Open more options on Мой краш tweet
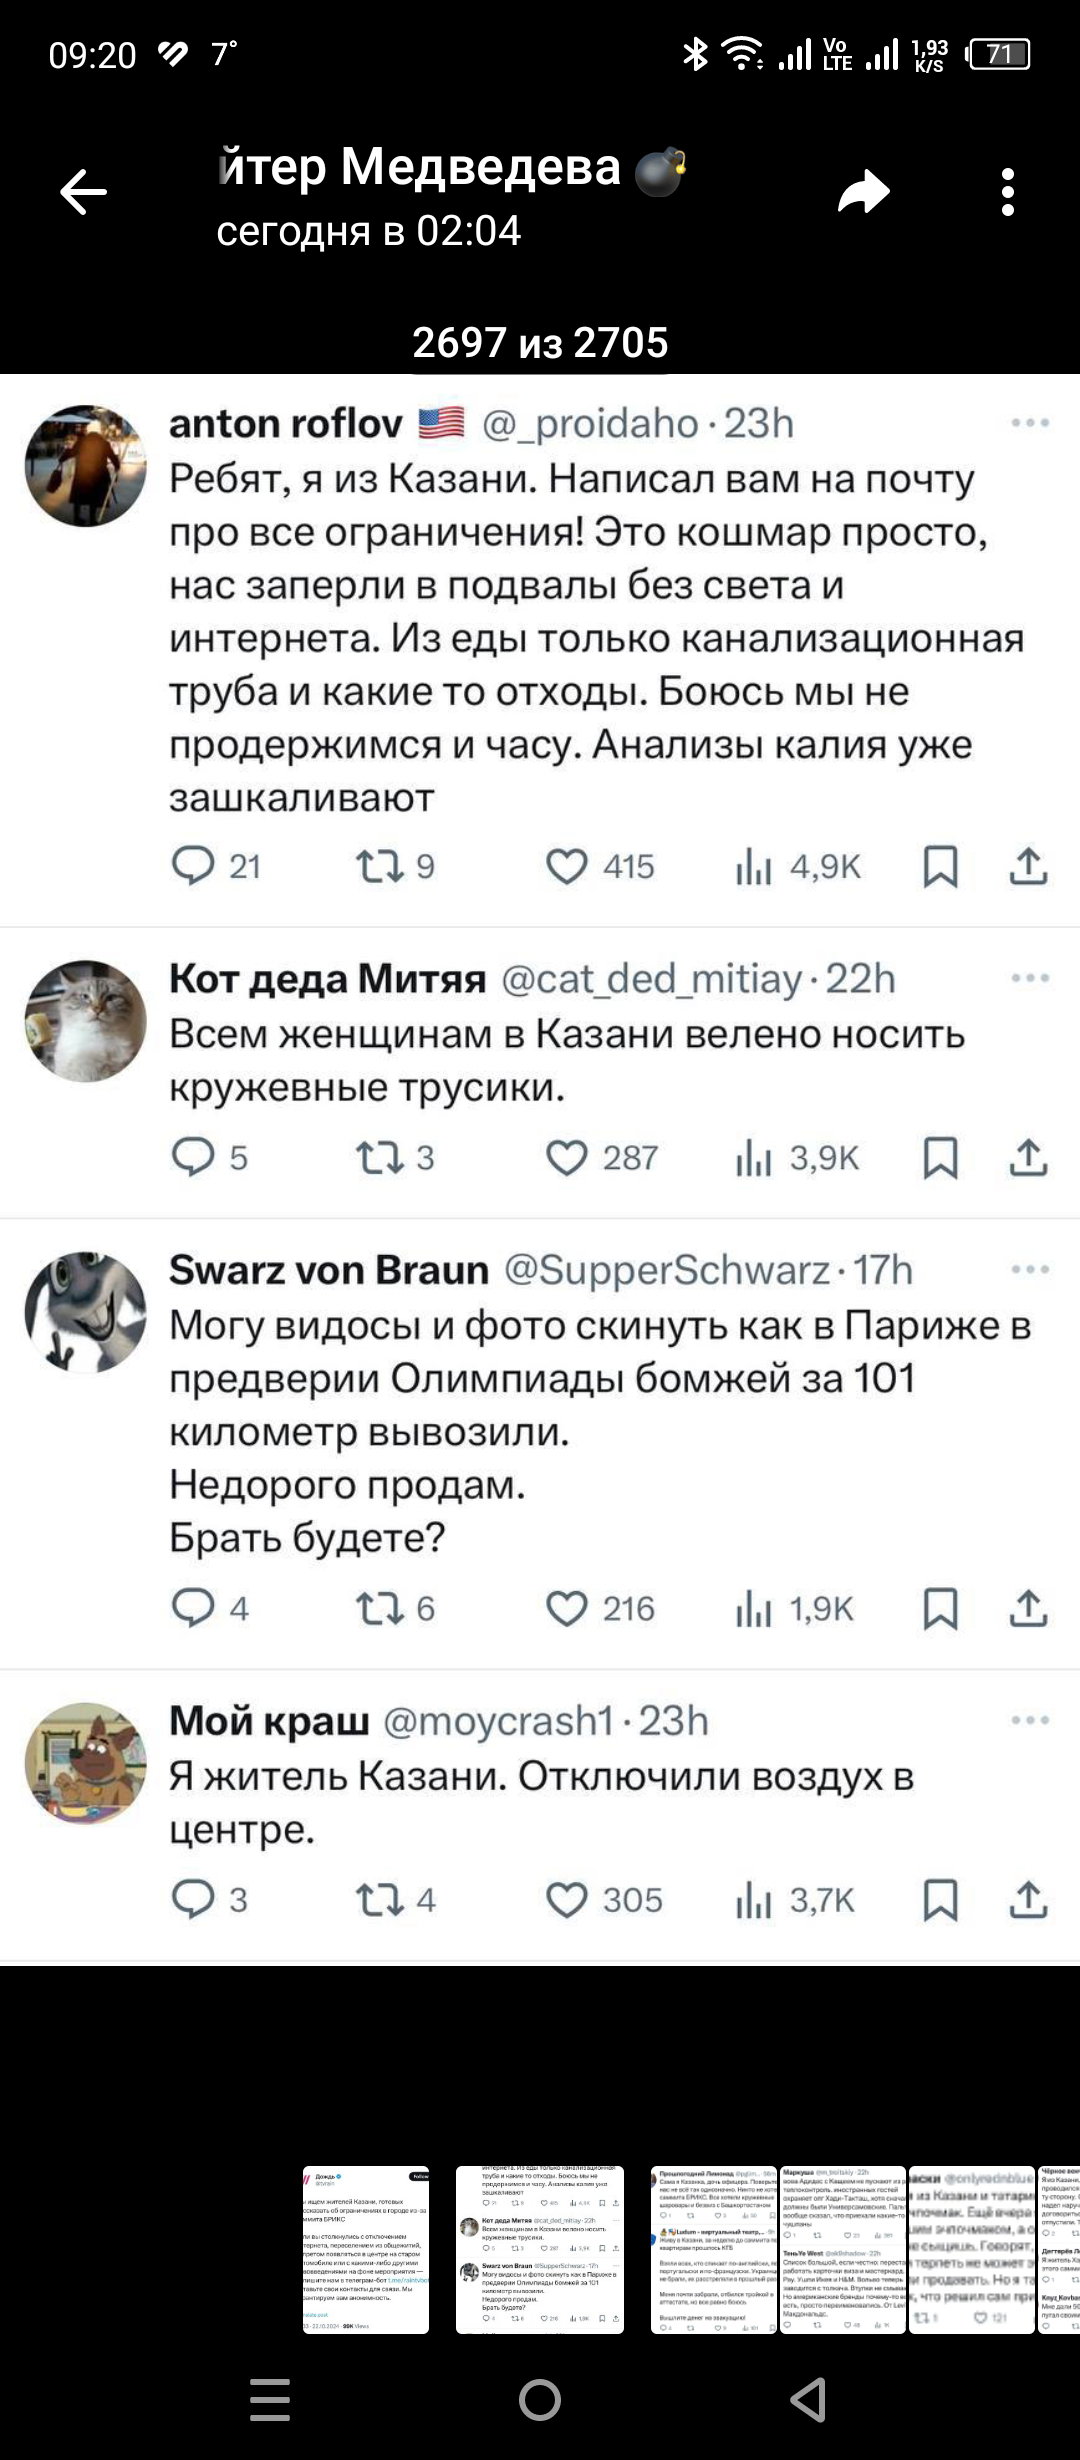Image resolution: width=1080 pixels, height=2460 pixels. coord(1030,1720)
